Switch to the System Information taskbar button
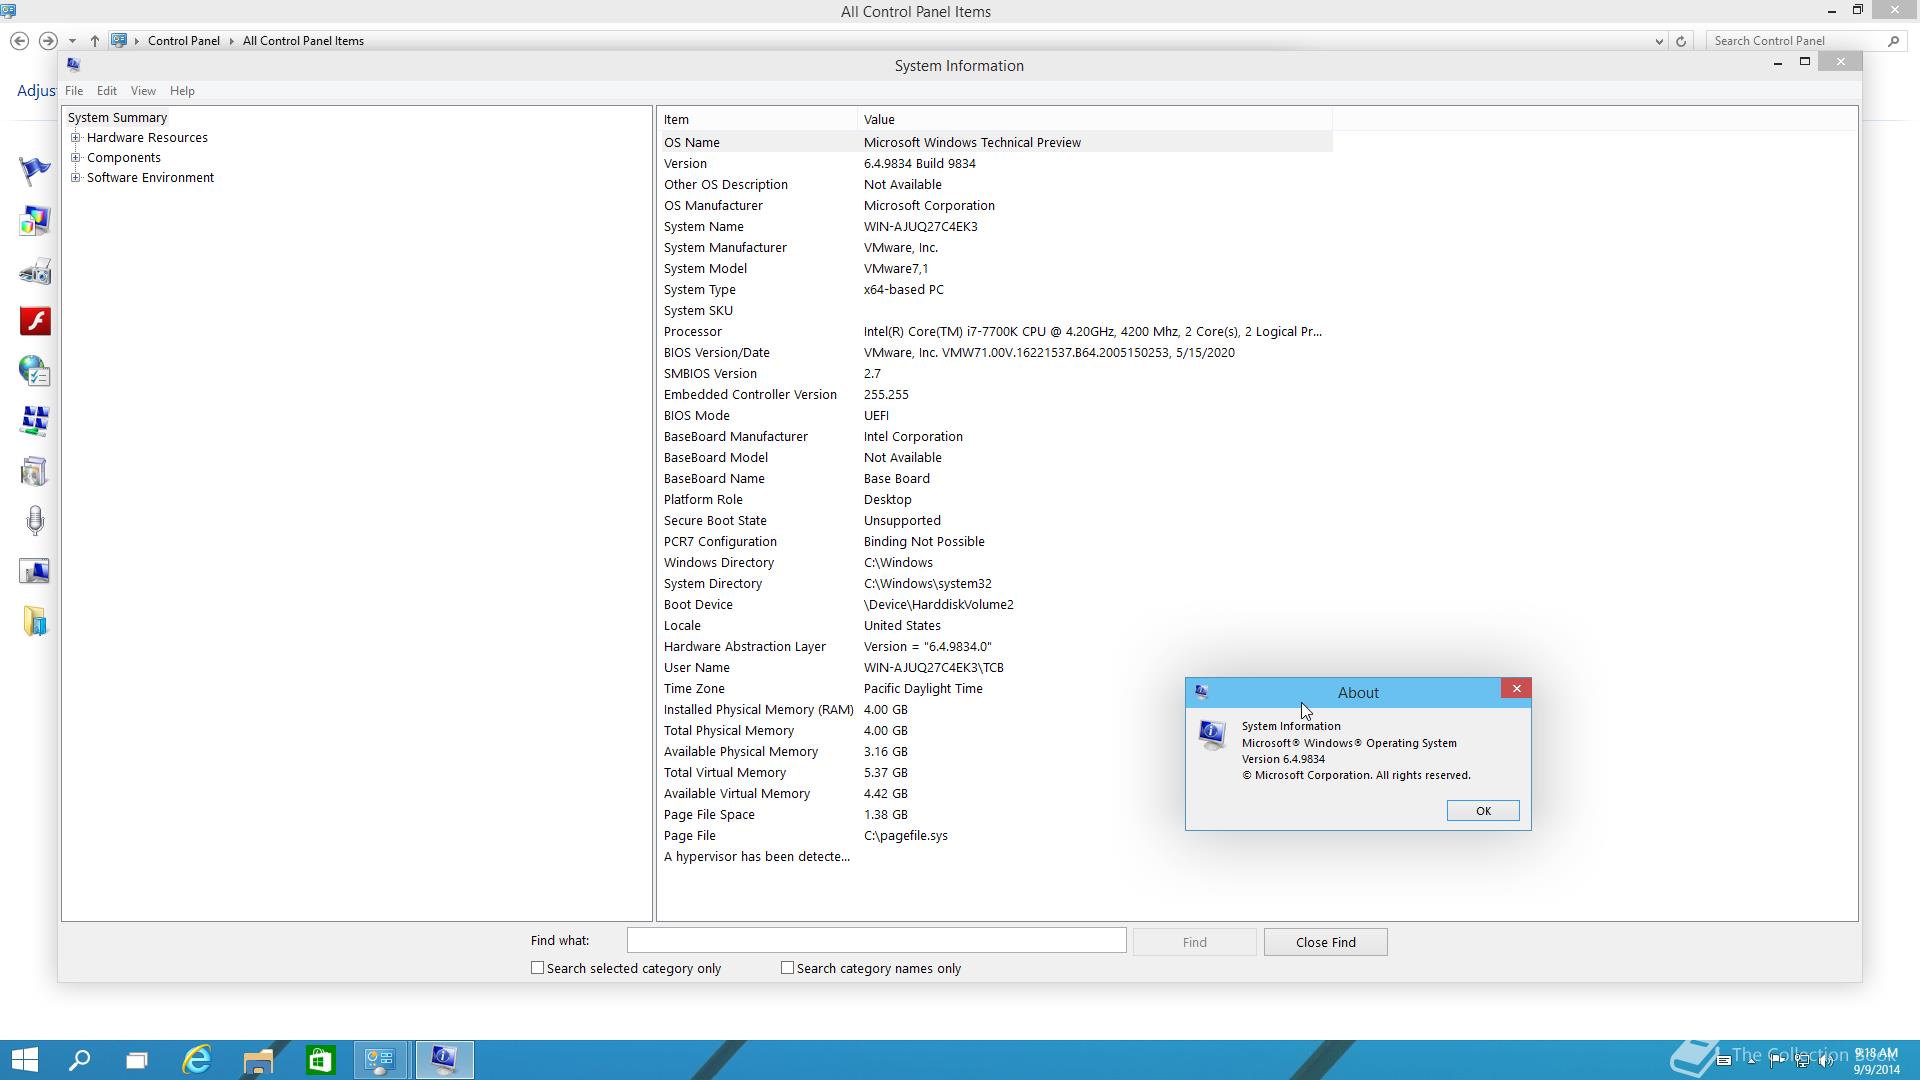Viewport: 1920px width, 1080px height. [x=444, y=1060]
